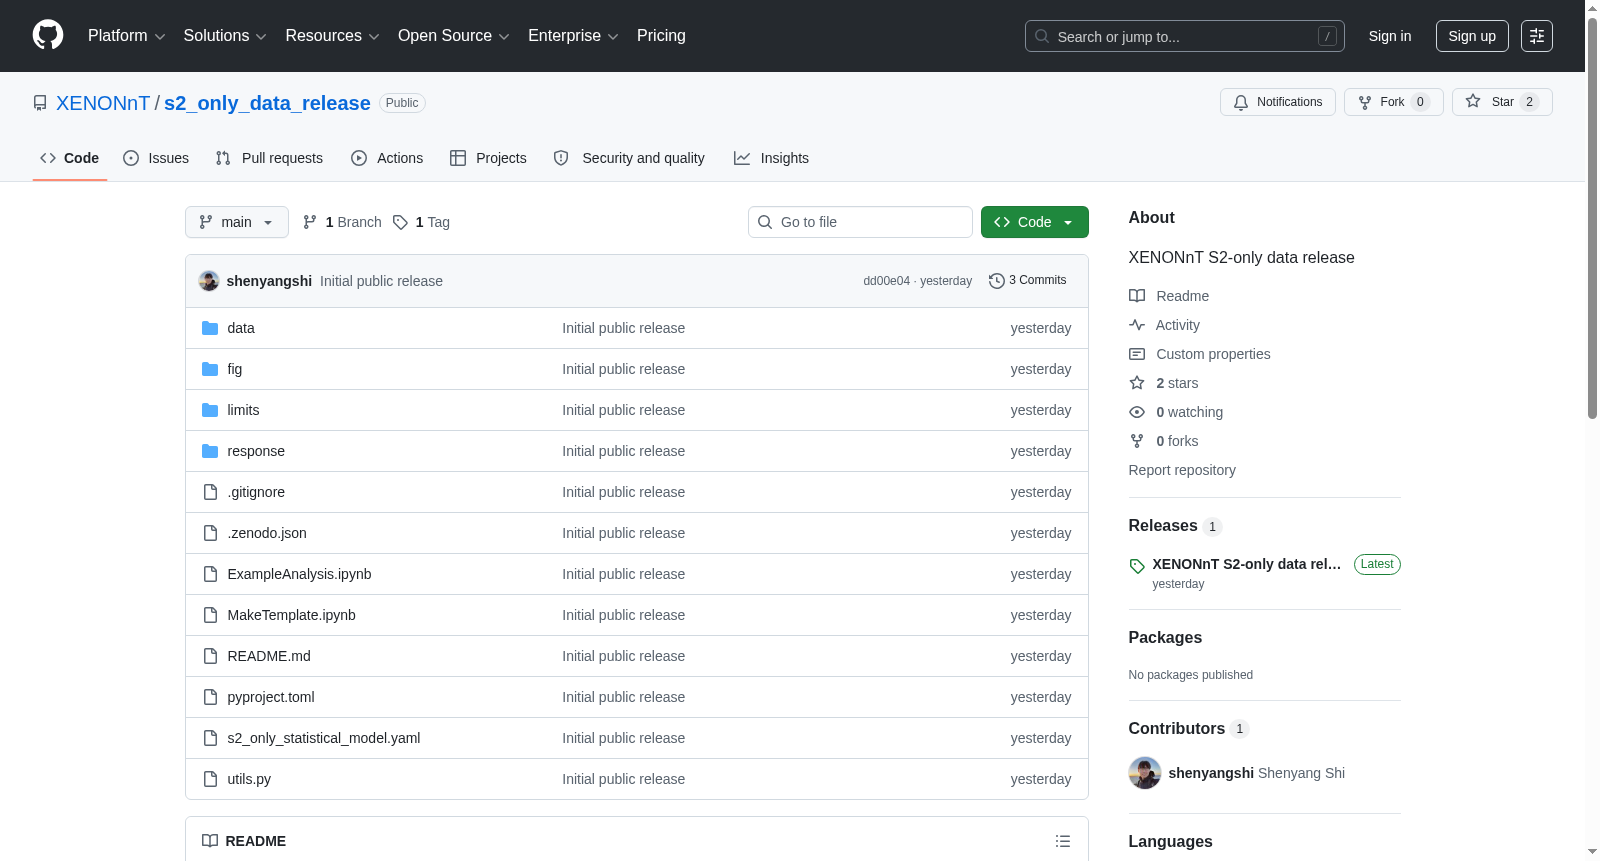This screenshot has width=1600, height=861.
Task: Open commit dd00e04 hash link
Action: 887,281
